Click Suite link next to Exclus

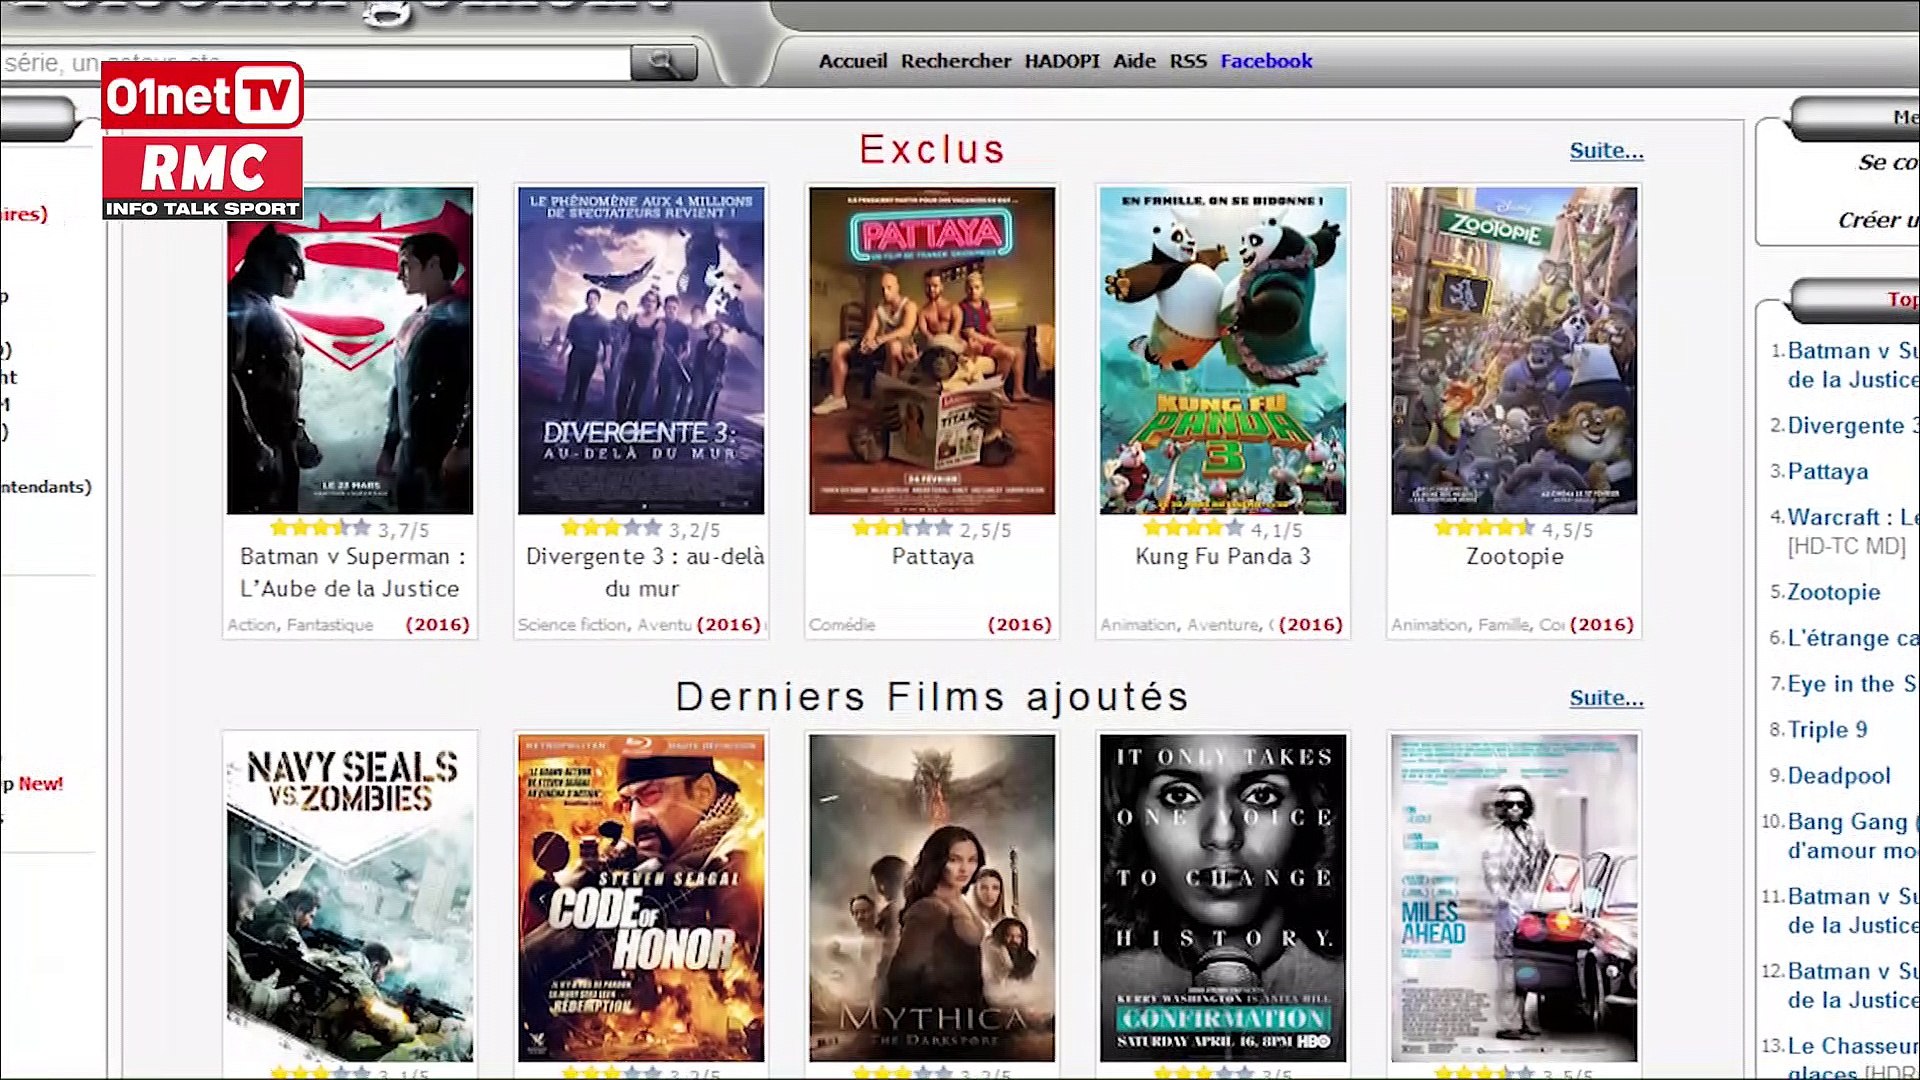1606,151
